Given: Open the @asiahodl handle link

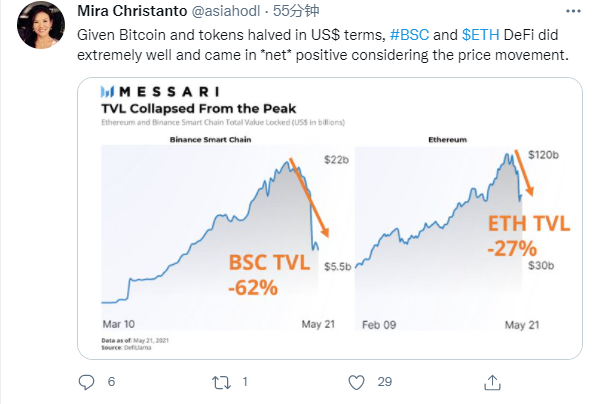Looking at the screenshot, I should tap(226, 11).
